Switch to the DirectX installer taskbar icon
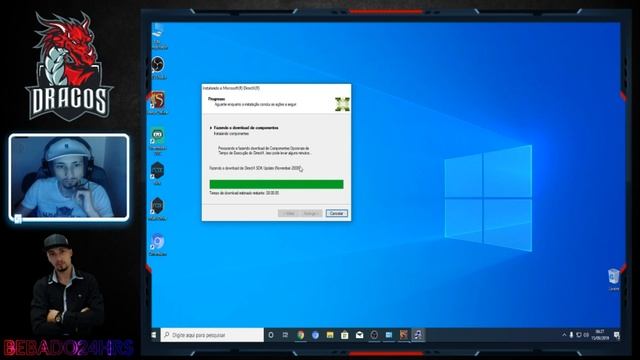640x360 pixels. [x=418, y=335]
